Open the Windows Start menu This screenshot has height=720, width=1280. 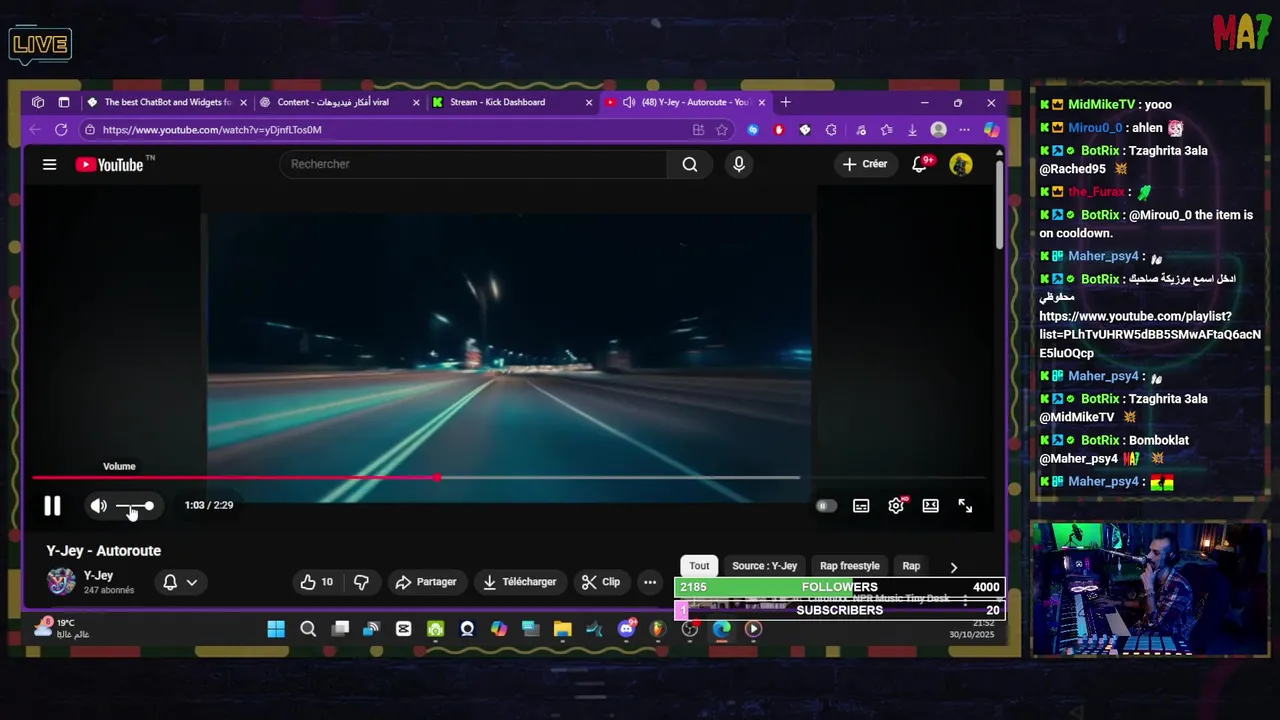point(276,629)
